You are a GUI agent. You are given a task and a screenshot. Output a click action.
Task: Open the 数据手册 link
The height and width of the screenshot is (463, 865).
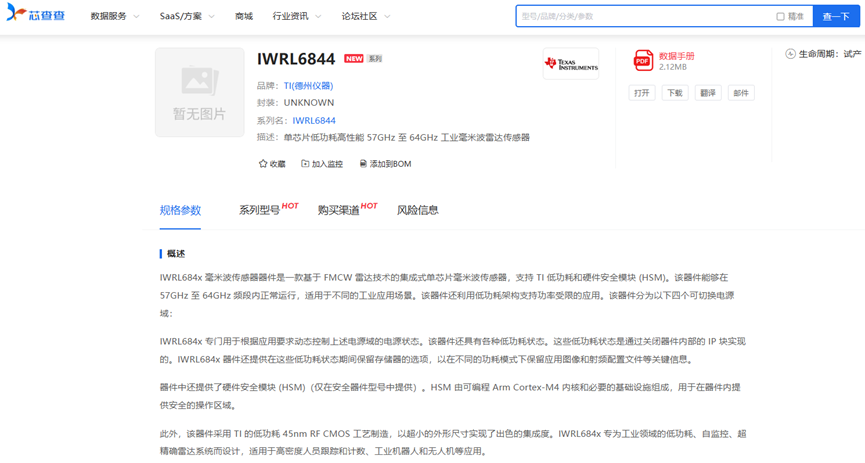pos(676,56)
